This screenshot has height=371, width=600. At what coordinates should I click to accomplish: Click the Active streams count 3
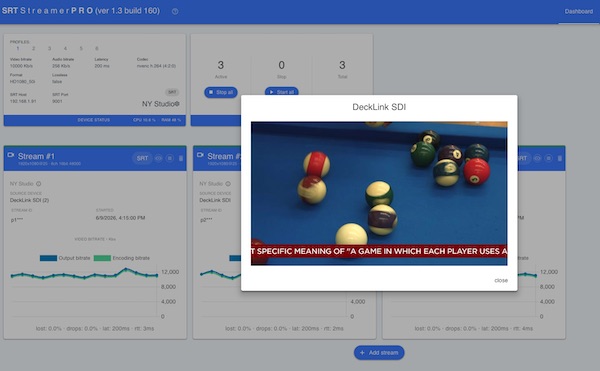221,65
